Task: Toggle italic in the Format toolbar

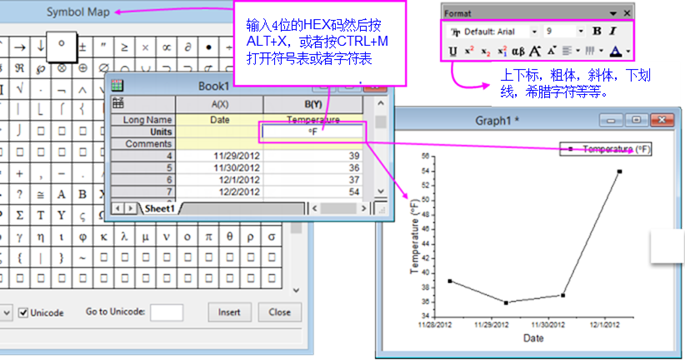Action: [613, 31]
